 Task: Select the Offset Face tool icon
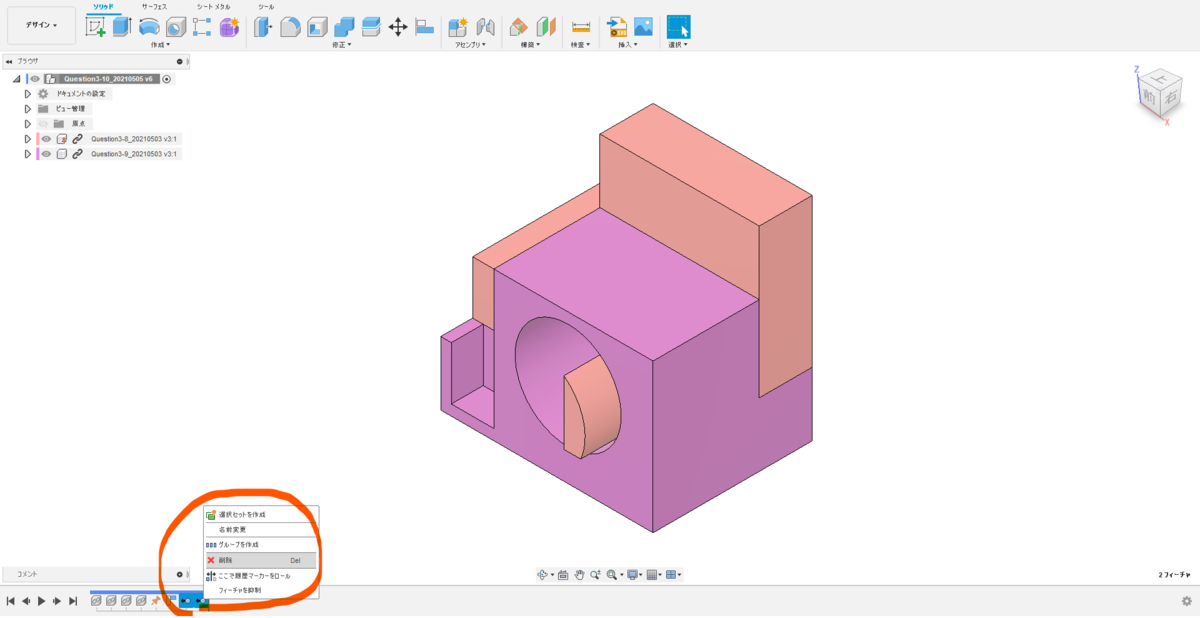pos(371,27)
